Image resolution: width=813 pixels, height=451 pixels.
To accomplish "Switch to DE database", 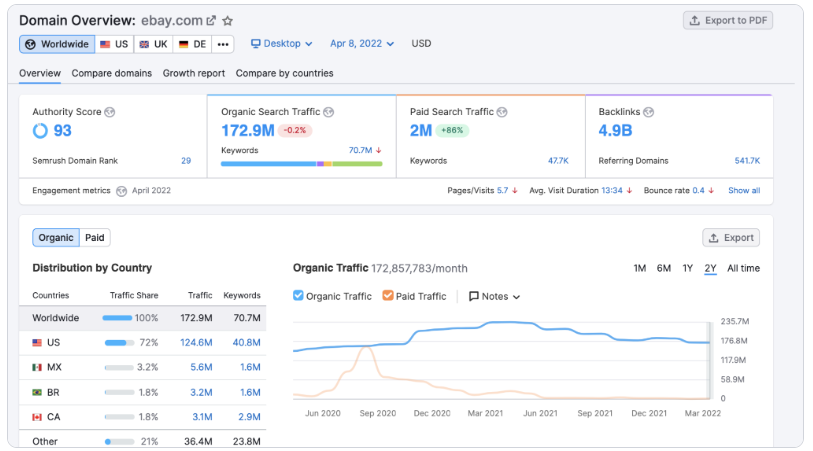I will click(192, 44).
